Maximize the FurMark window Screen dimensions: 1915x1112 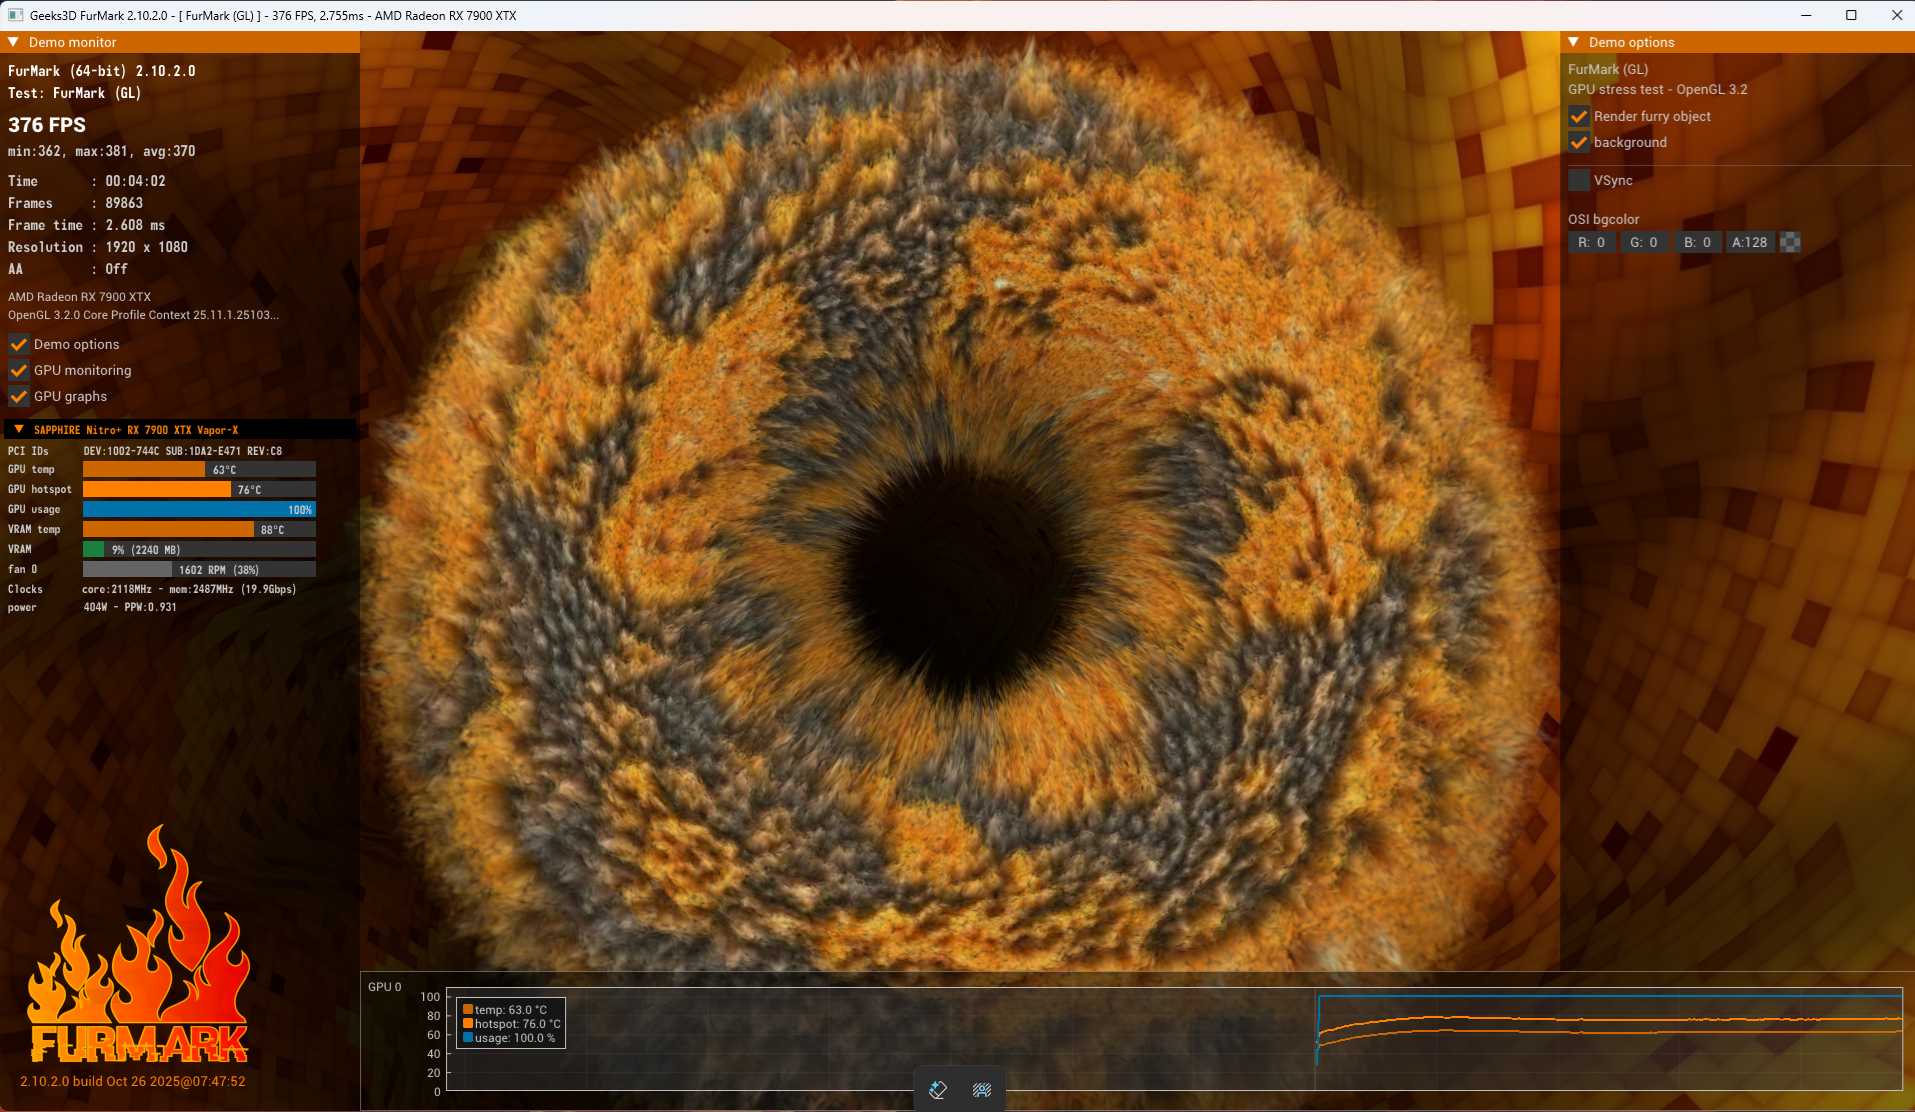pyautogui.click(x=1851, y=15)
